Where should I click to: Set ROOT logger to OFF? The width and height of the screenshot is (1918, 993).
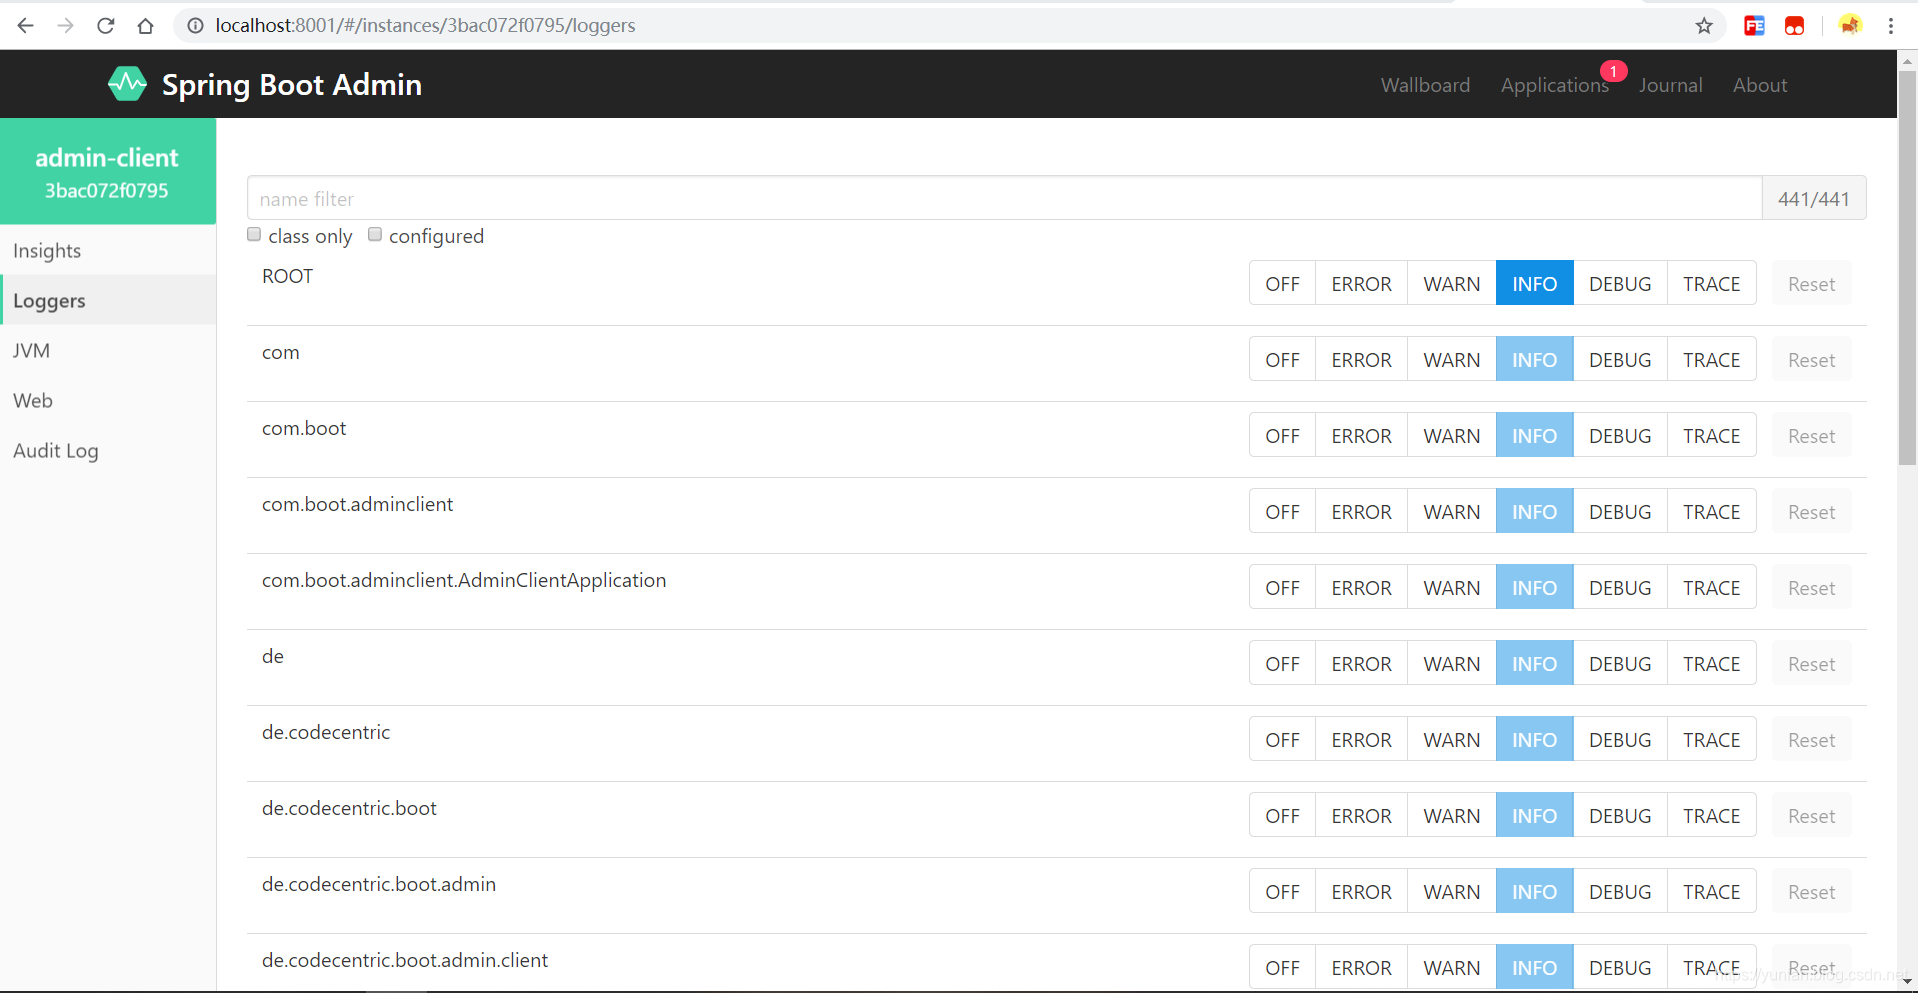[1282, 283]
